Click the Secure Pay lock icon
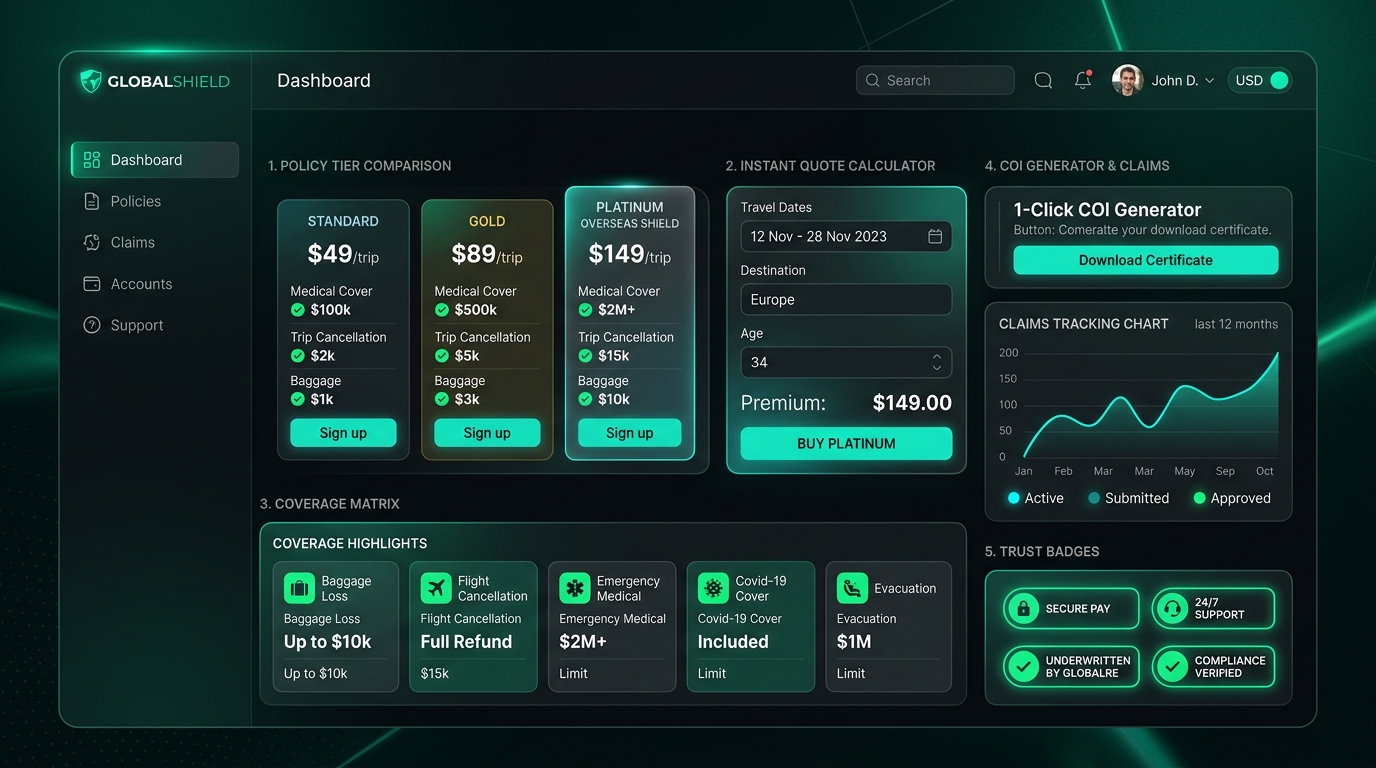 point(1023,608)
